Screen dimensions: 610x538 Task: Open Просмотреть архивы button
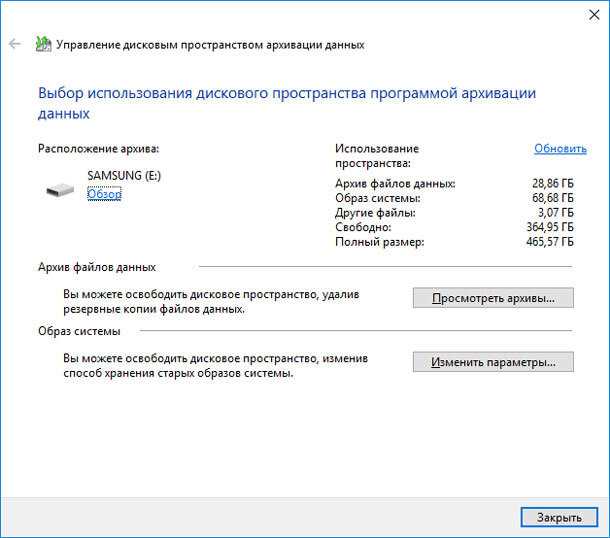tap(493, 298)
